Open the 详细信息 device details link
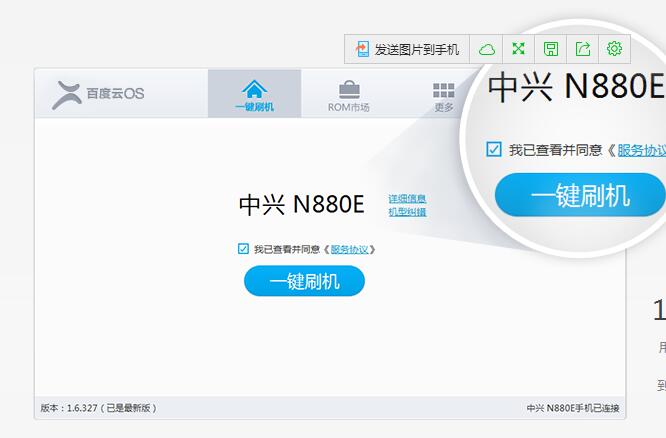Viewport: 666px width, 438px height. (407, 198)
